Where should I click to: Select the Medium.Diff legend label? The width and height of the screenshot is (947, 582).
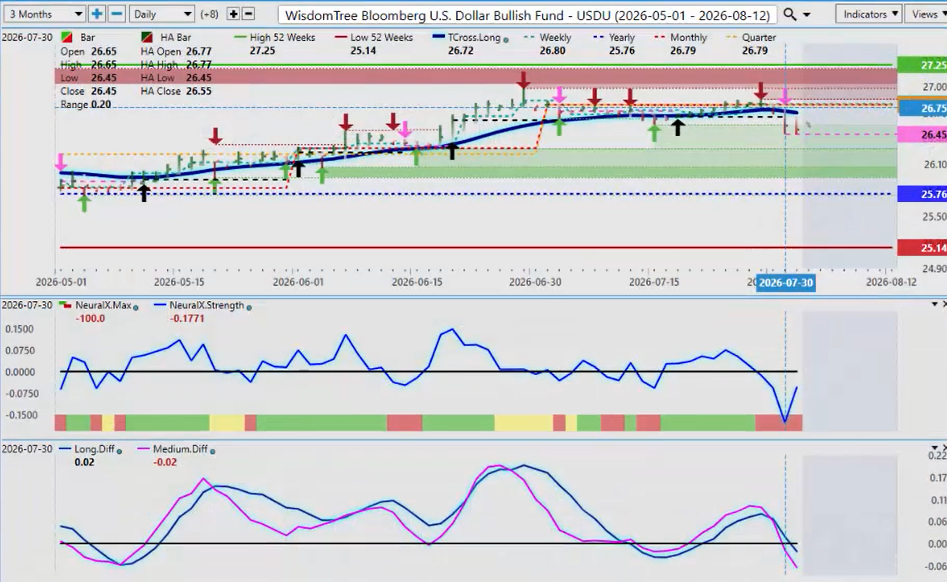click(x=180, y=449)
